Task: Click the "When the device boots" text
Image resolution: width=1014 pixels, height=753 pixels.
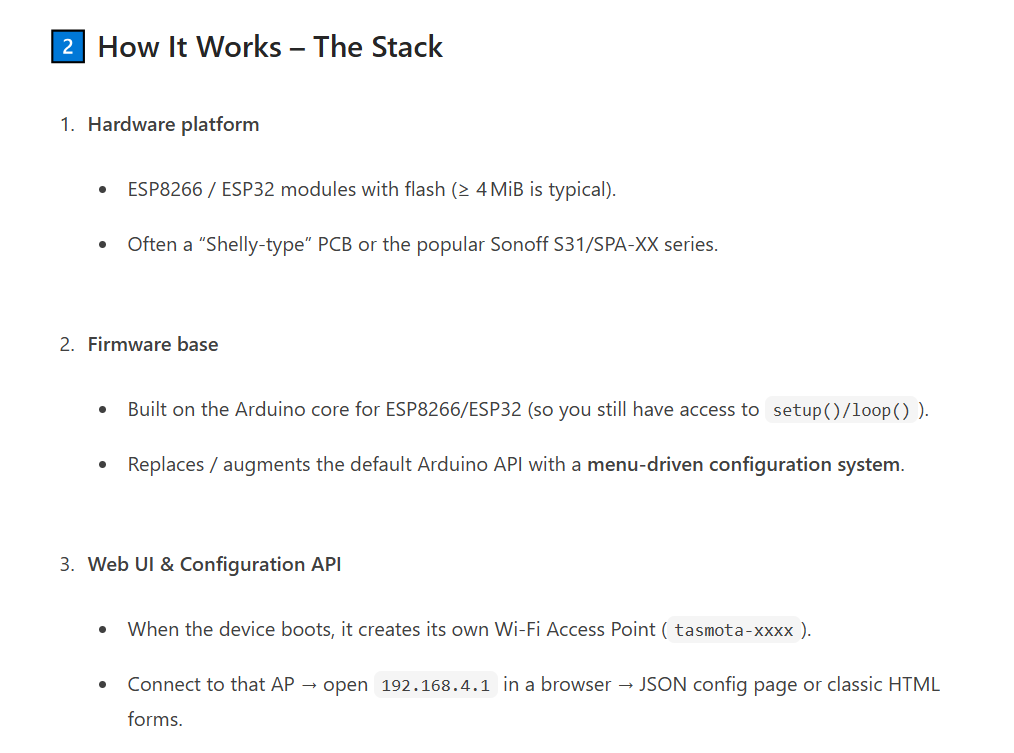Action: point(231,629)
